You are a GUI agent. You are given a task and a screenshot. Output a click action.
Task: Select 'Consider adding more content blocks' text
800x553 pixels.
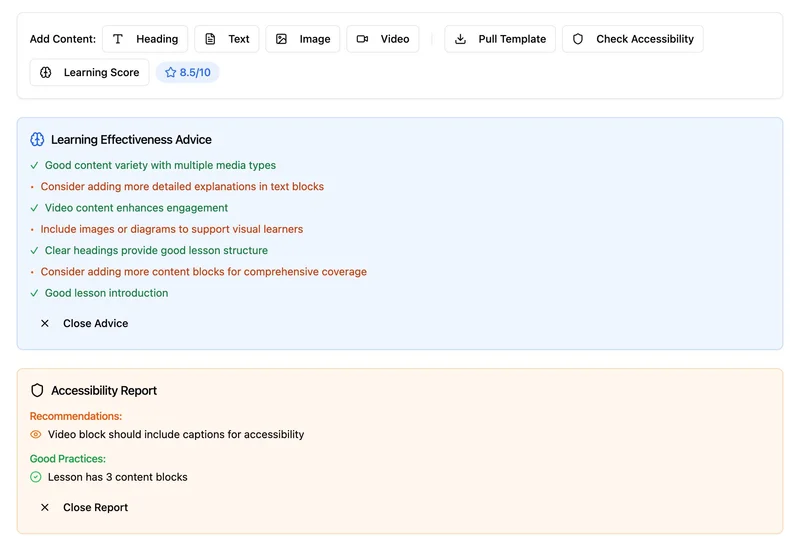pos(204,272)
